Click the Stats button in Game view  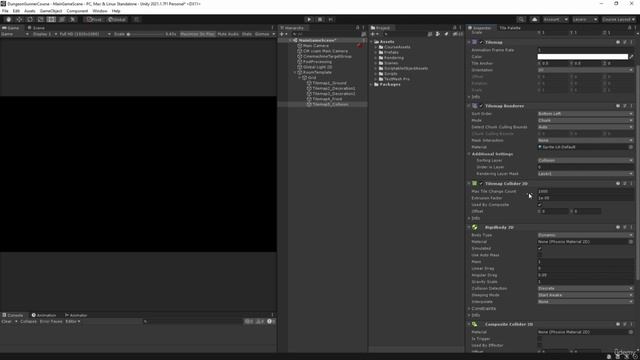click(247, 34)
